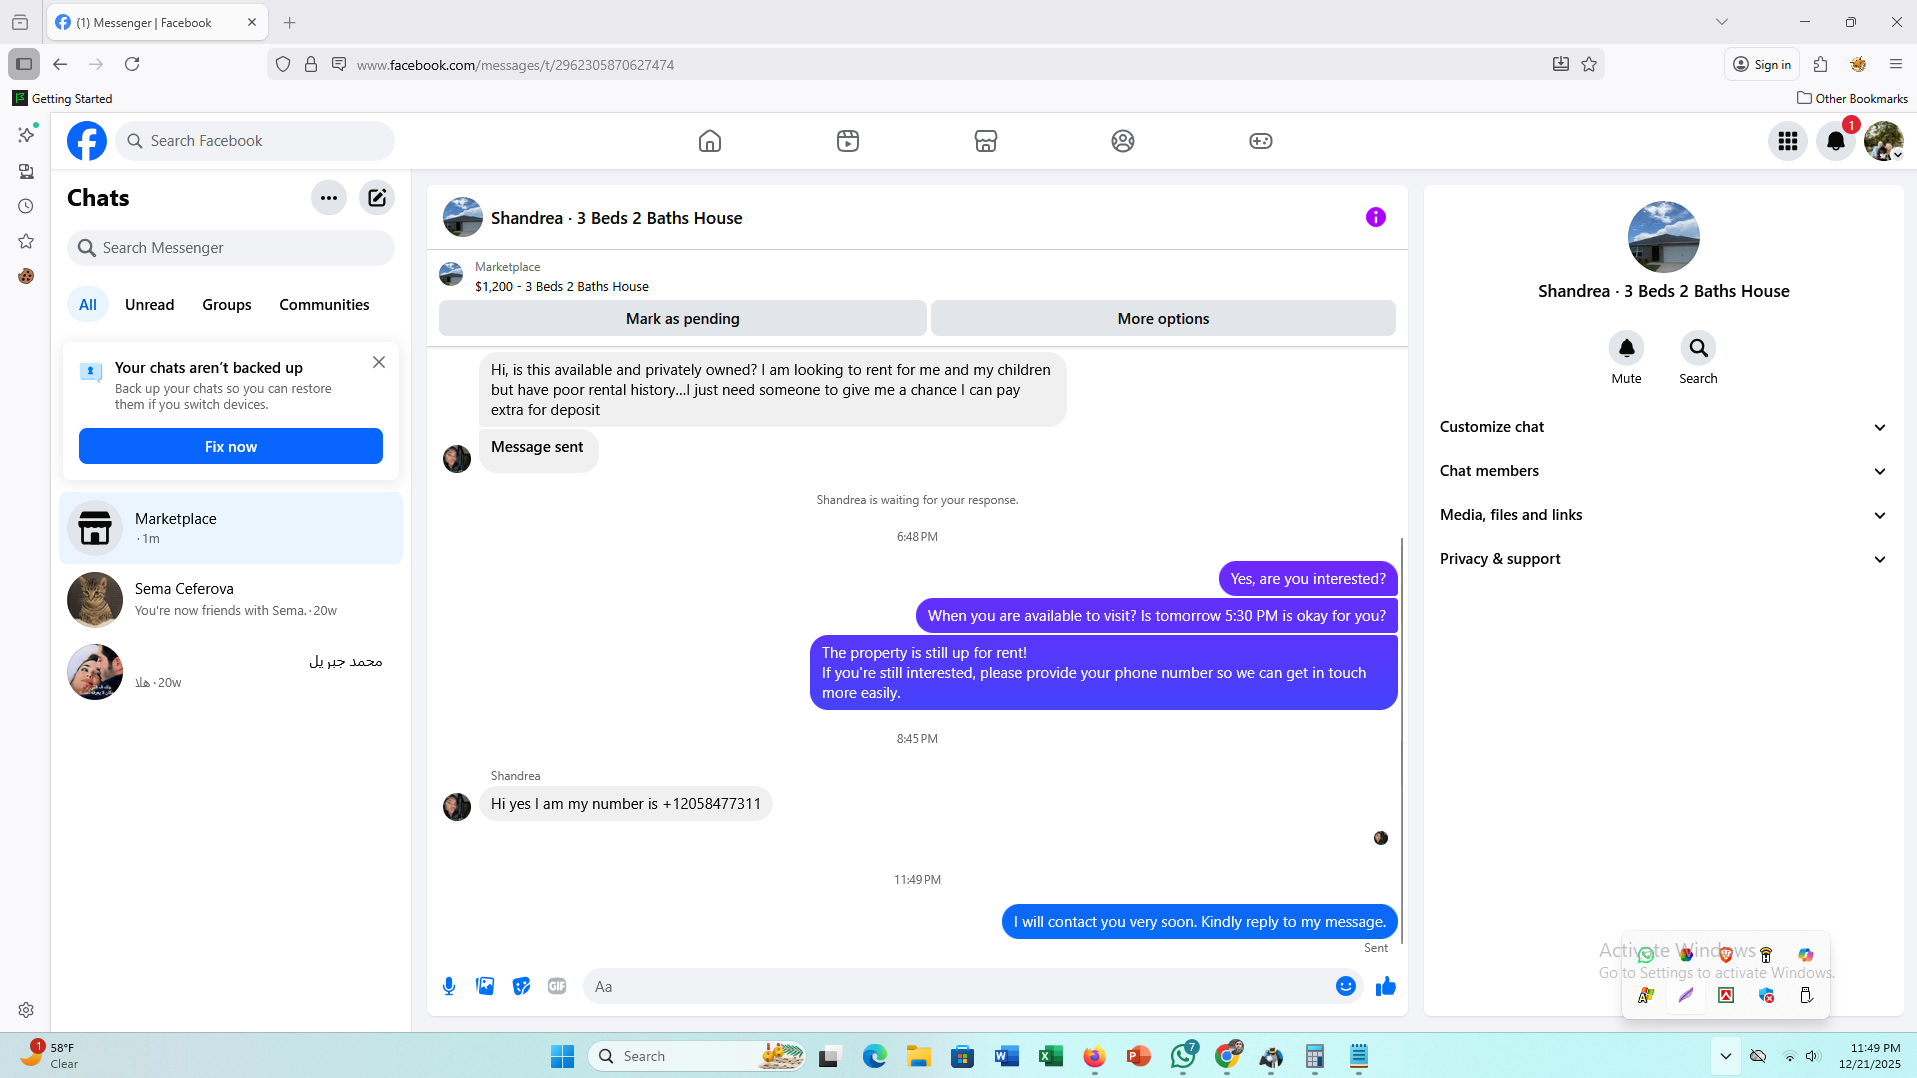Open Microsoft Word from taskbar
Viewport: 1917px width, 1078px height.
point(1007,1056)
